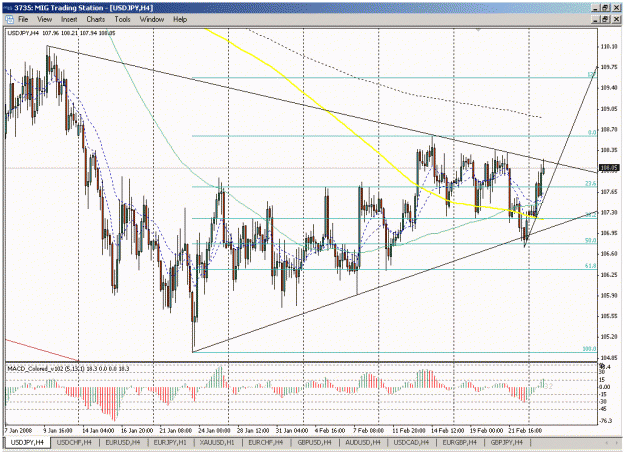This screenshot has width=625, height=452.
Task: Click the 109.75 price axis label
Action: 609,67
